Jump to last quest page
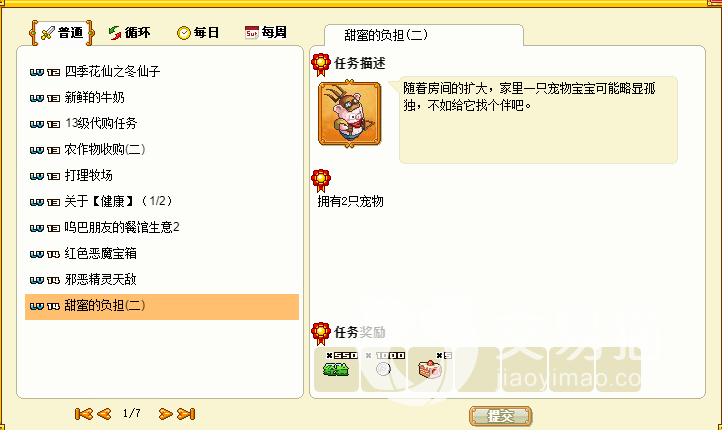This screenshot has height=430, width=722. (186, 414)
